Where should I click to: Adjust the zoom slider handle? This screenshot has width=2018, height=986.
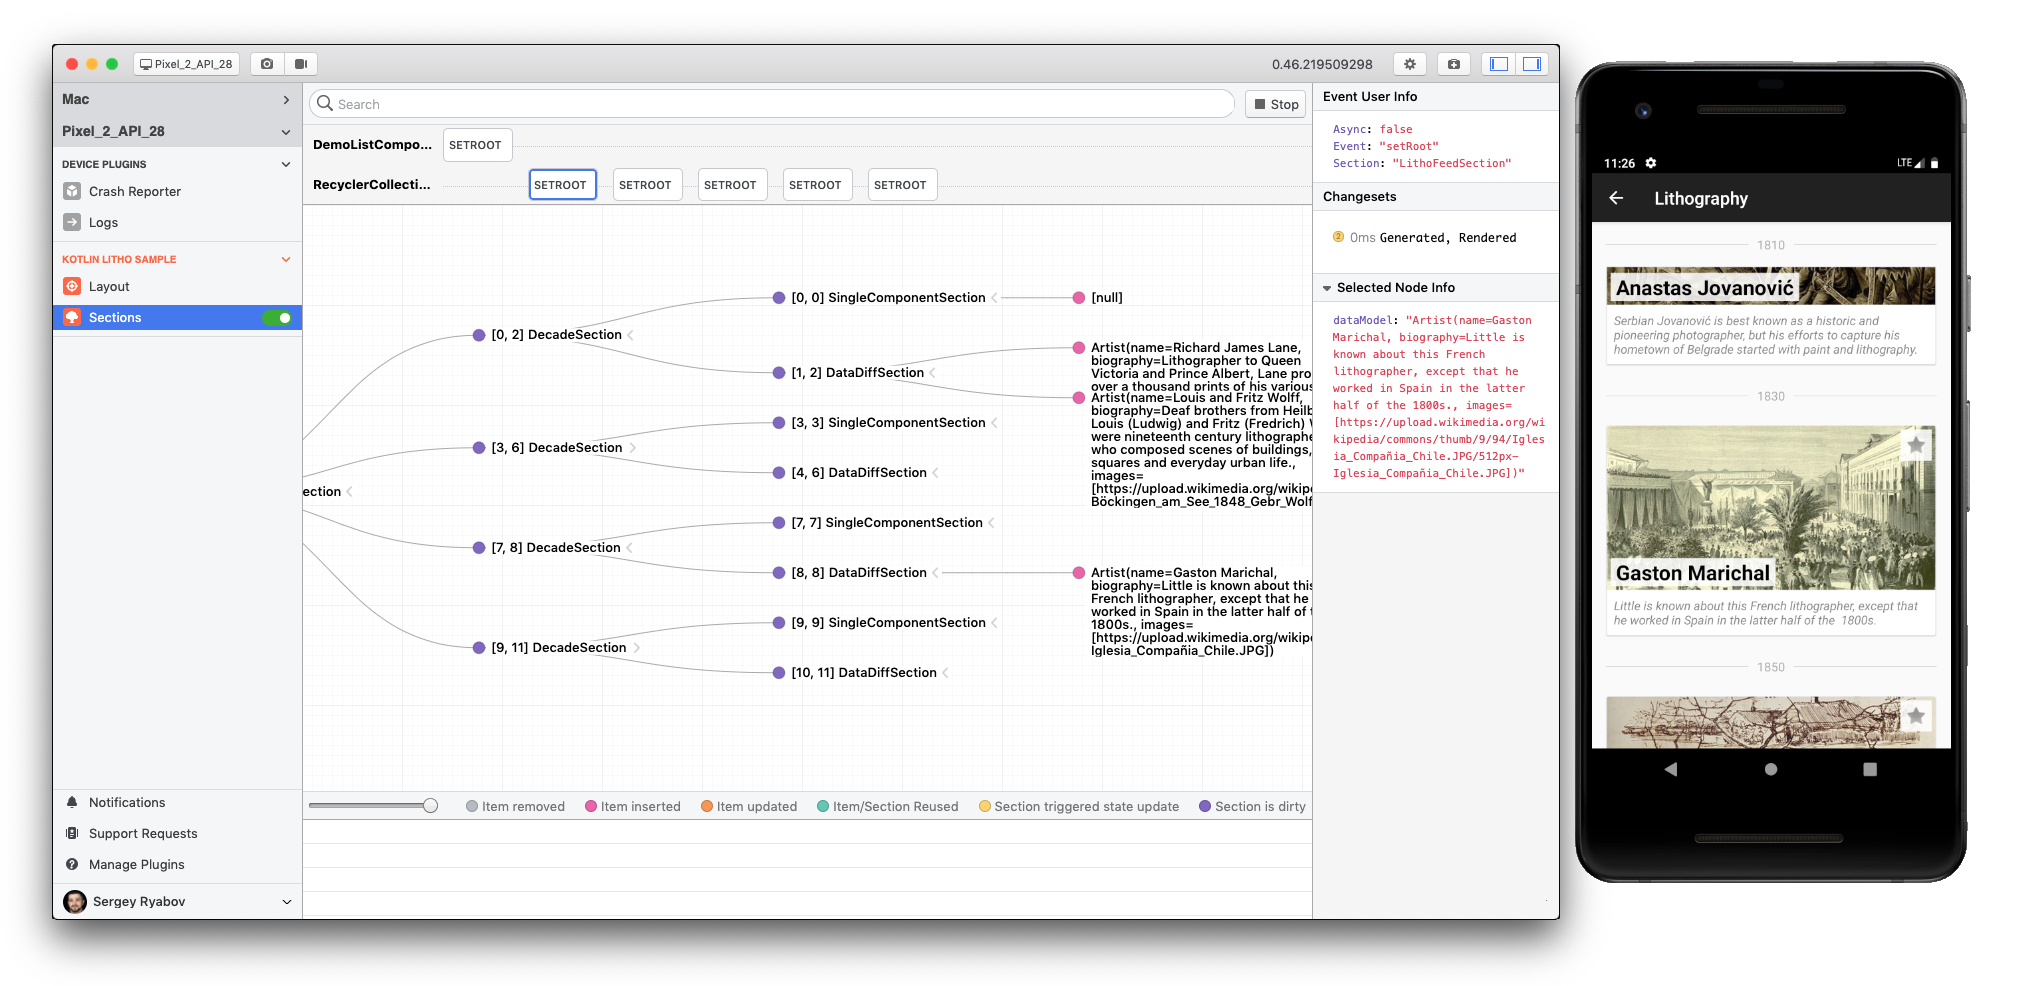(430, 806)
